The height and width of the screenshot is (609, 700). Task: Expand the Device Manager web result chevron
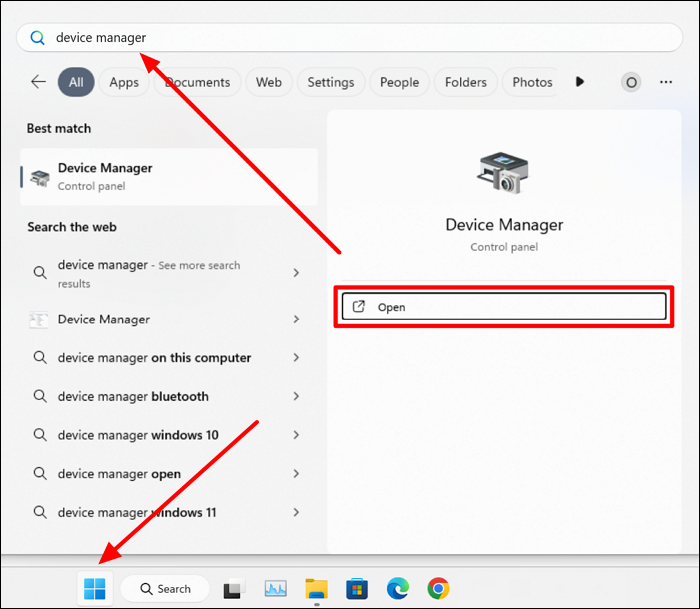pyautogui.click(x=296, y=319)
